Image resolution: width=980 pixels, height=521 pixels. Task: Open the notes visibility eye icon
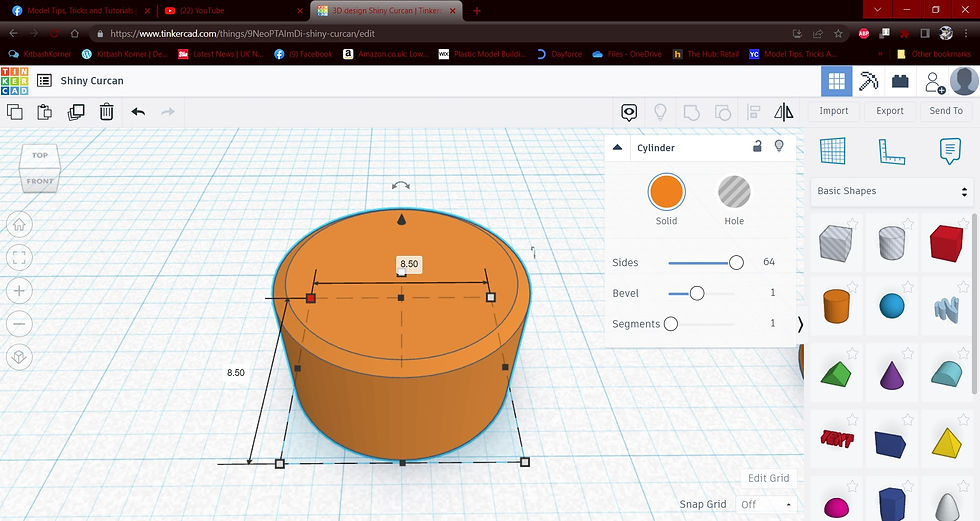click(629, 112)
